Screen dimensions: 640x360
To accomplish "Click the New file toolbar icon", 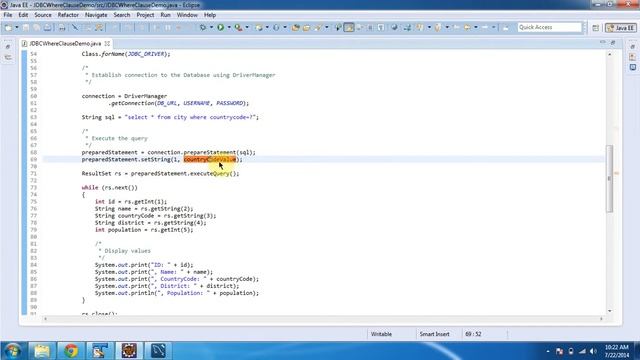I will 8,28.
